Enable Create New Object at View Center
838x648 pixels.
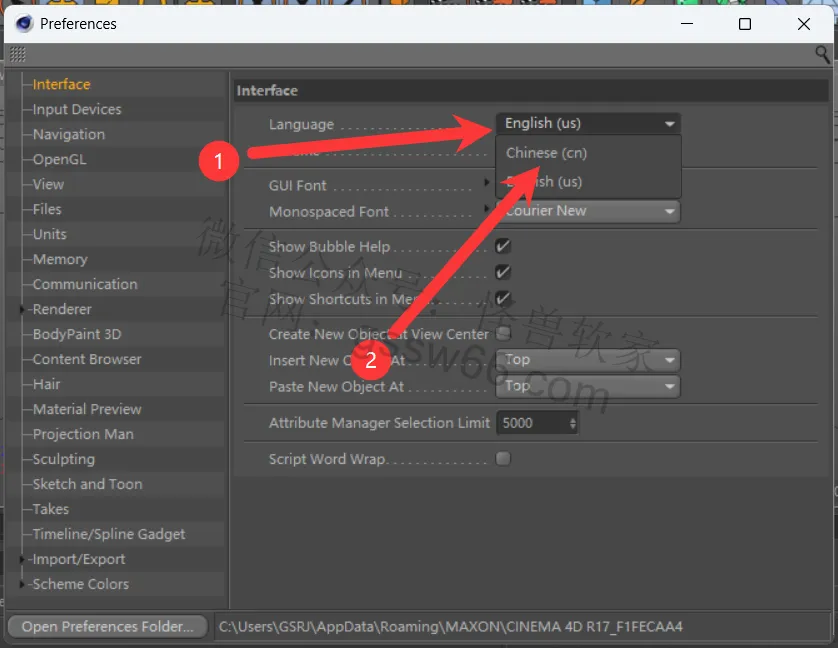tap(503, 334)
